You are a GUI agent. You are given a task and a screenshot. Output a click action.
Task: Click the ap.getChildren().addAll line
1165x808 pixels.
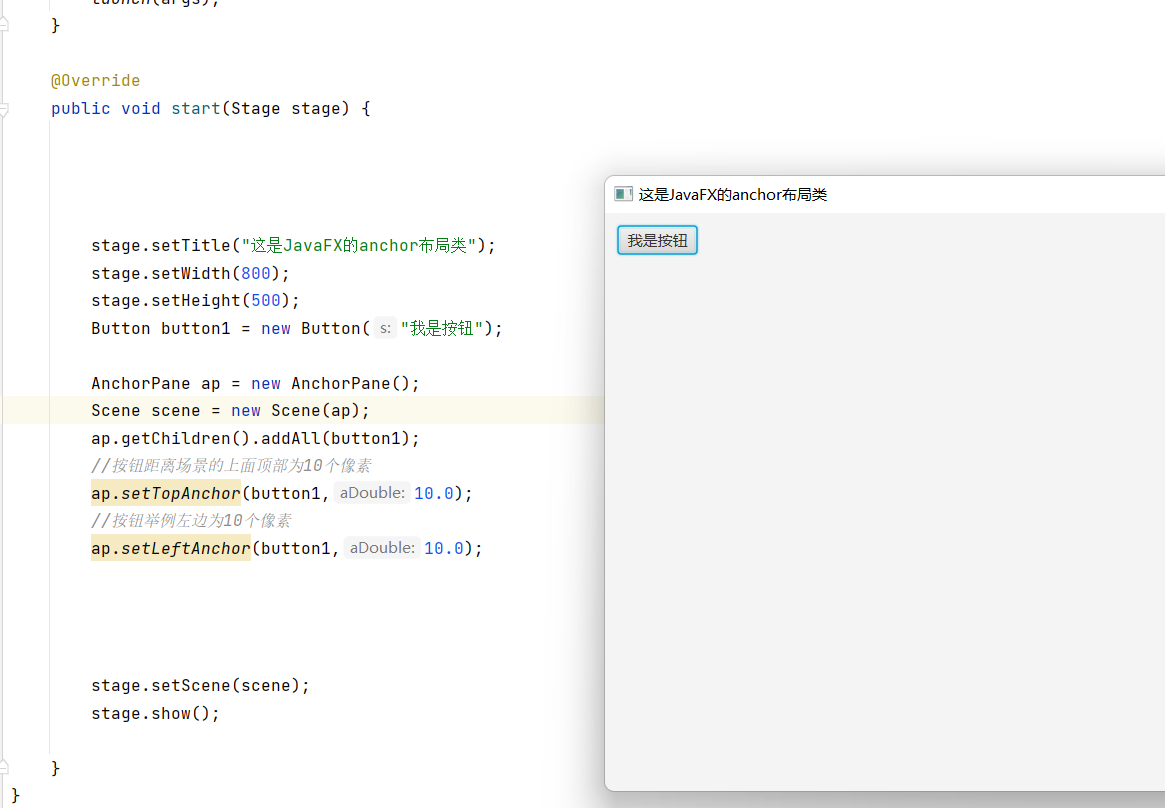(256, 438)
